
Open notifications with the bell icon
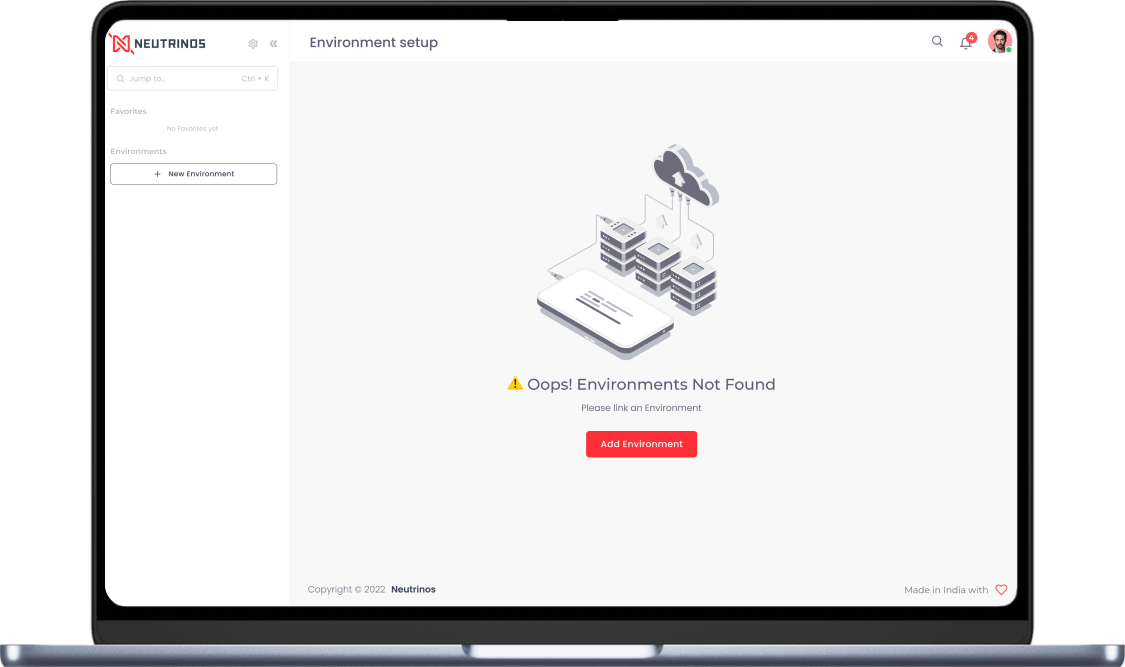point(966,43)
